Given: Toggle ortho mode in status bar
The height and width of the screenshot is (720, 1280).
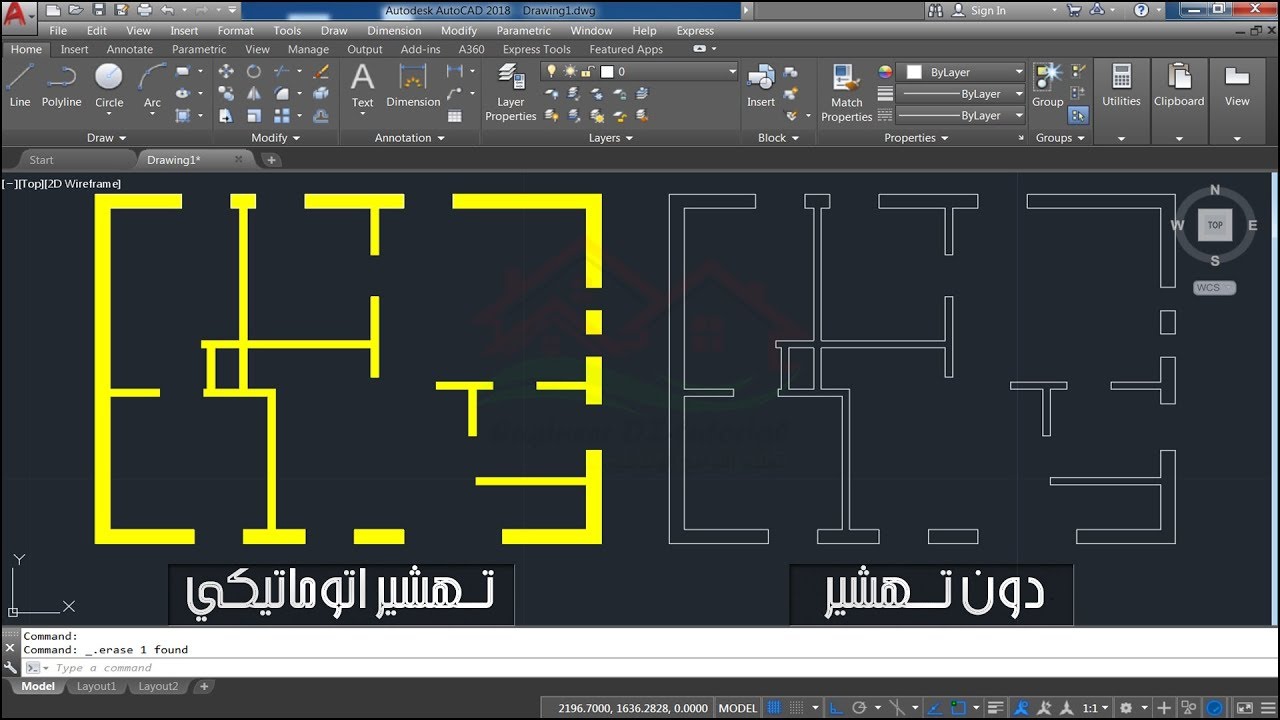Looking at the screenshot, I should 835,708.
